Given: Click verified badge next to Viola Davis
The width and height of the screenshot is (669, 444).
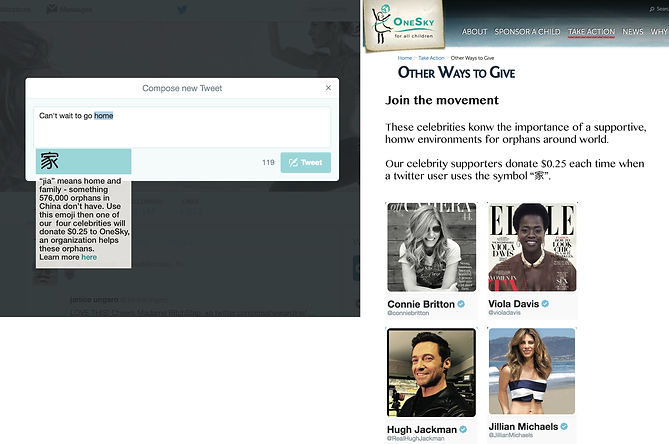Looking at the screenshot, I should click(545, 304).
